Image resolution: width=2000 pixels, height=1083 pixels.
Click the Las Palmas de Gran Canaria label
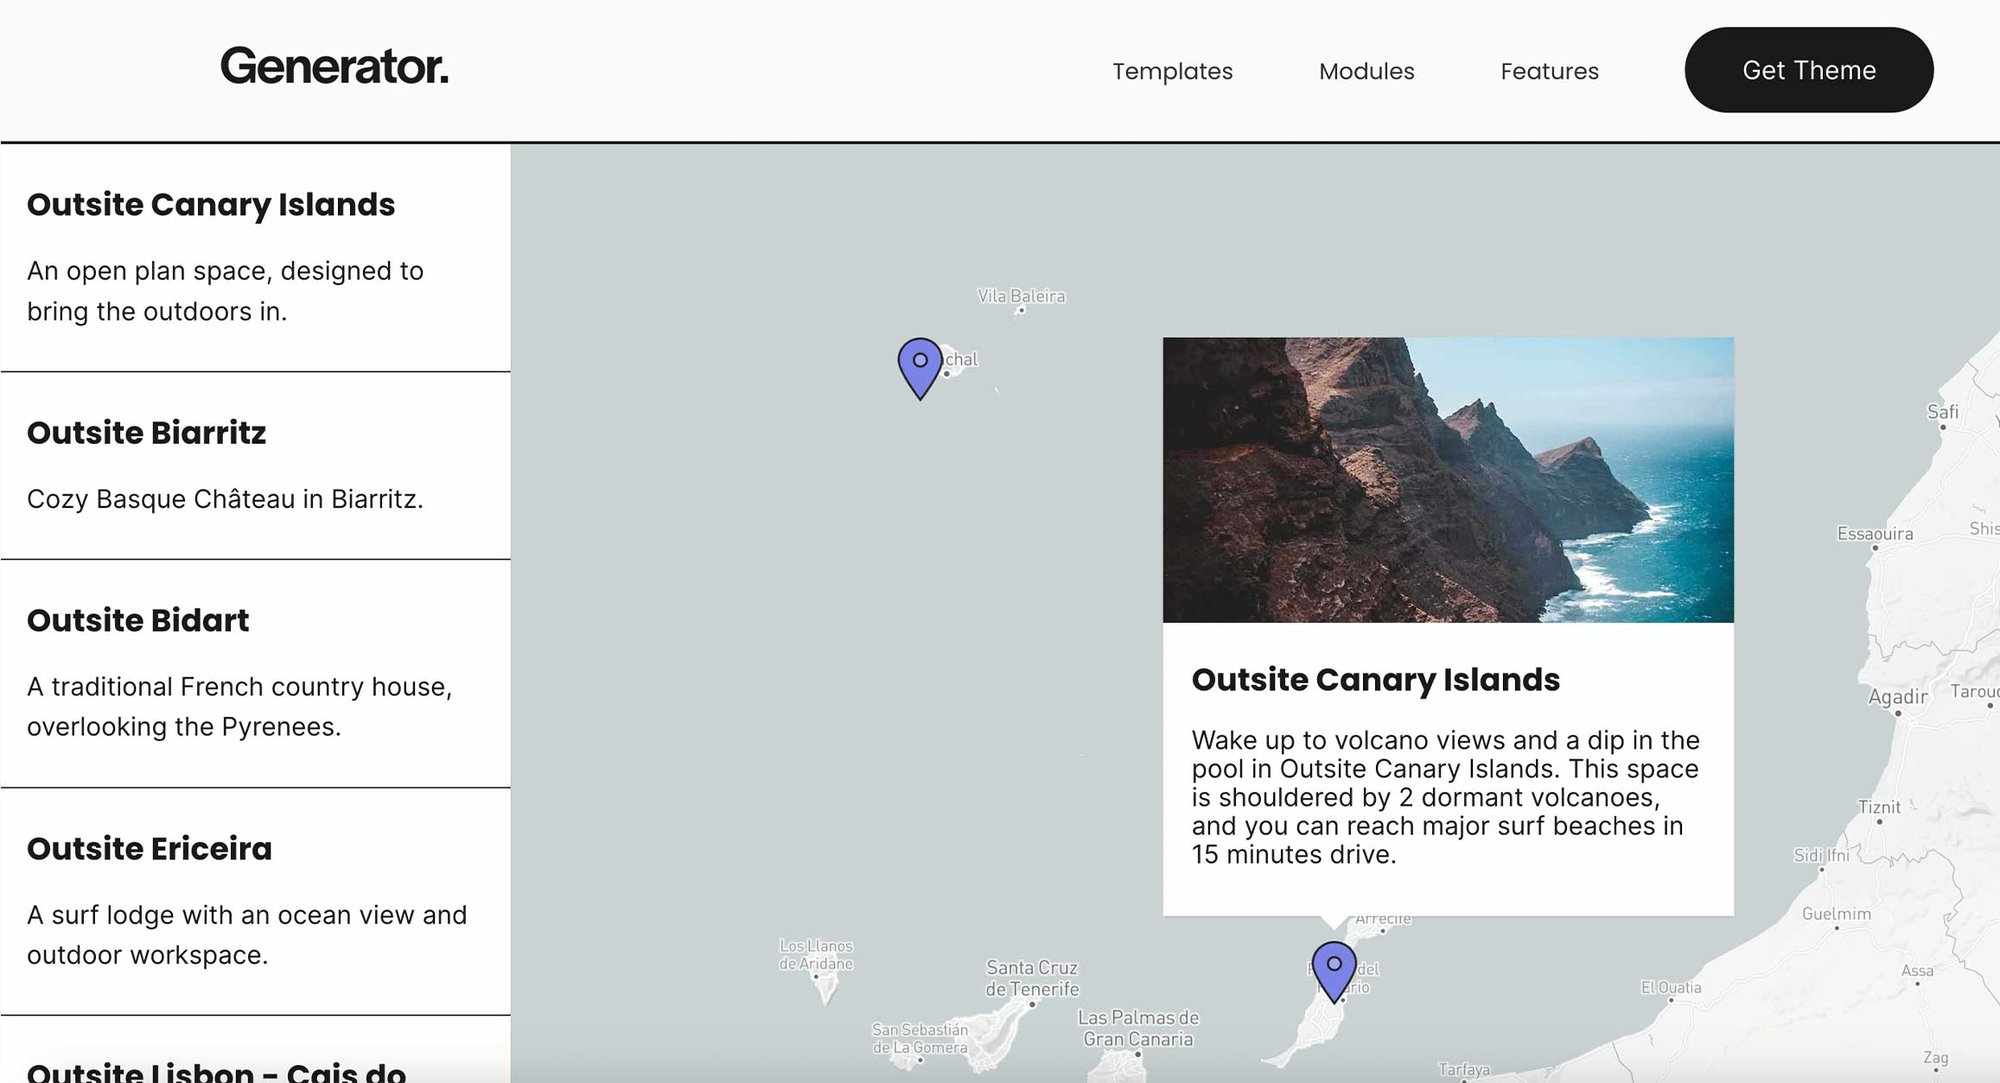1138,1028
